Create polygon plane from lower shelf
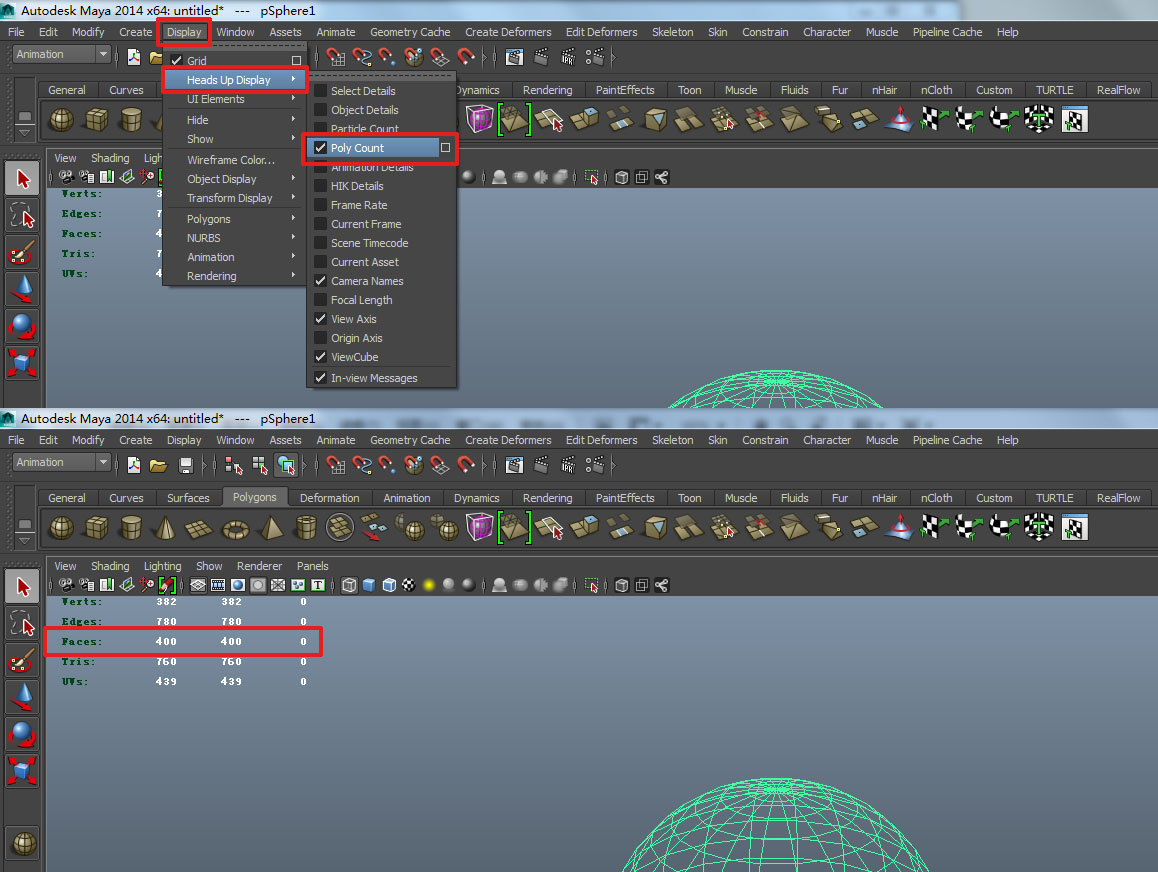The image size is (1158, 872). [199, 528]
